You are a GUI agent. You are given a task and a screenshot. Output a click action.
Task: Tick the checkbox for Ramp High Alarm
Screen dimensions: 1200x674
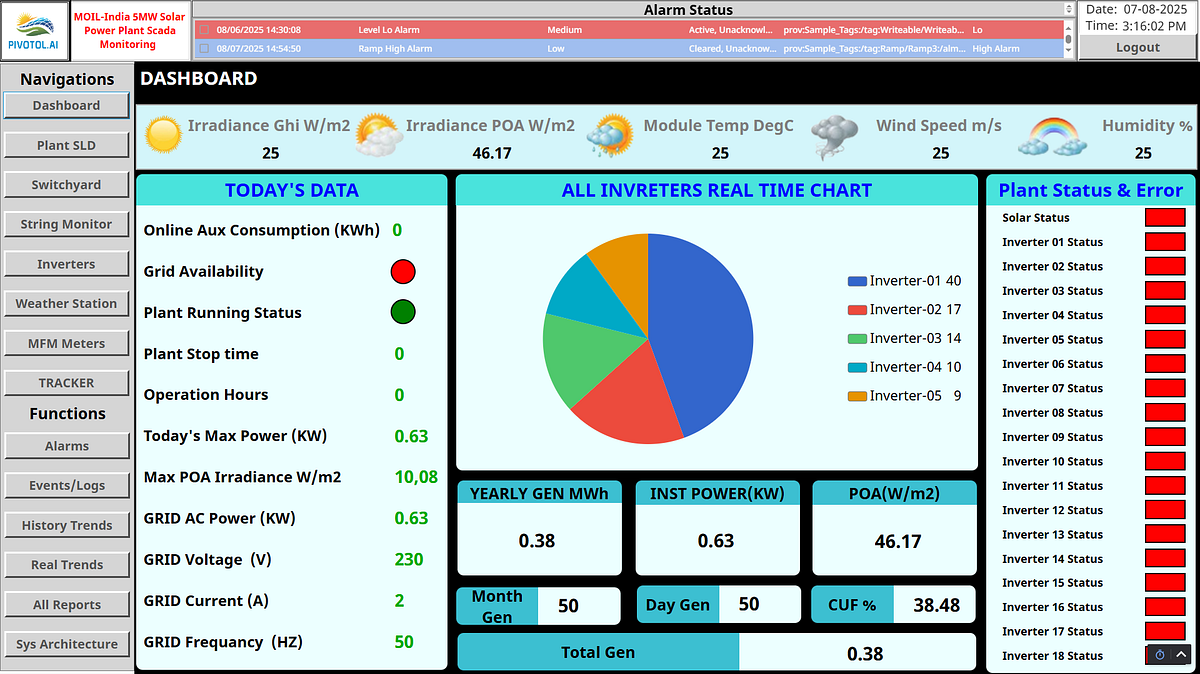(x=204, y=48)
